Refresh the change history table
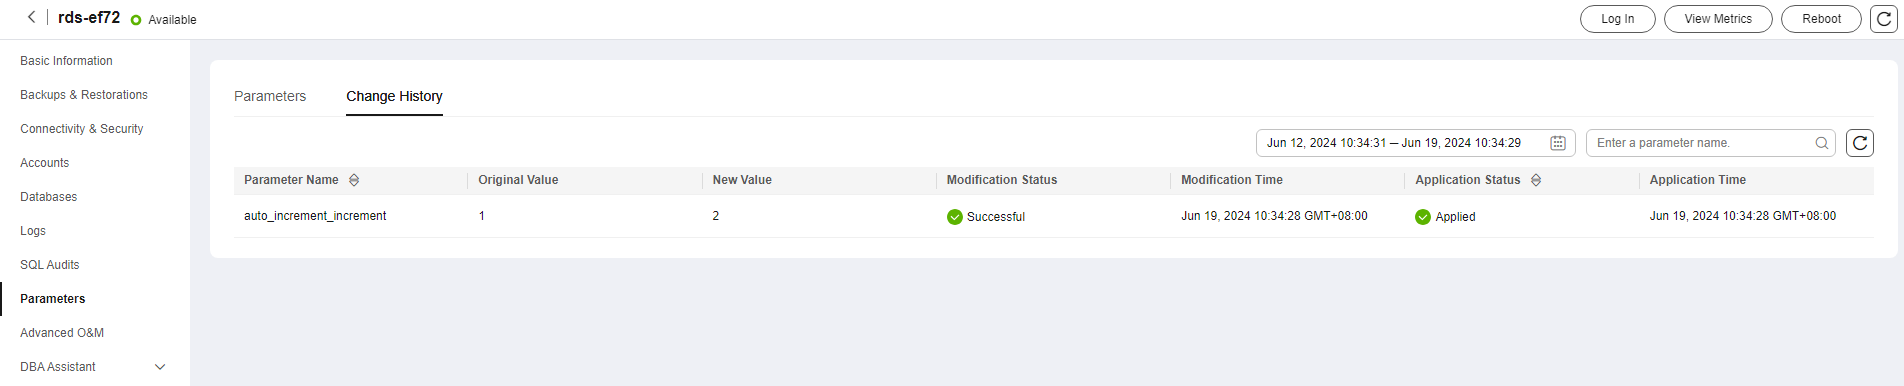Screen dimensions: 1904x386 (1860, 143)
